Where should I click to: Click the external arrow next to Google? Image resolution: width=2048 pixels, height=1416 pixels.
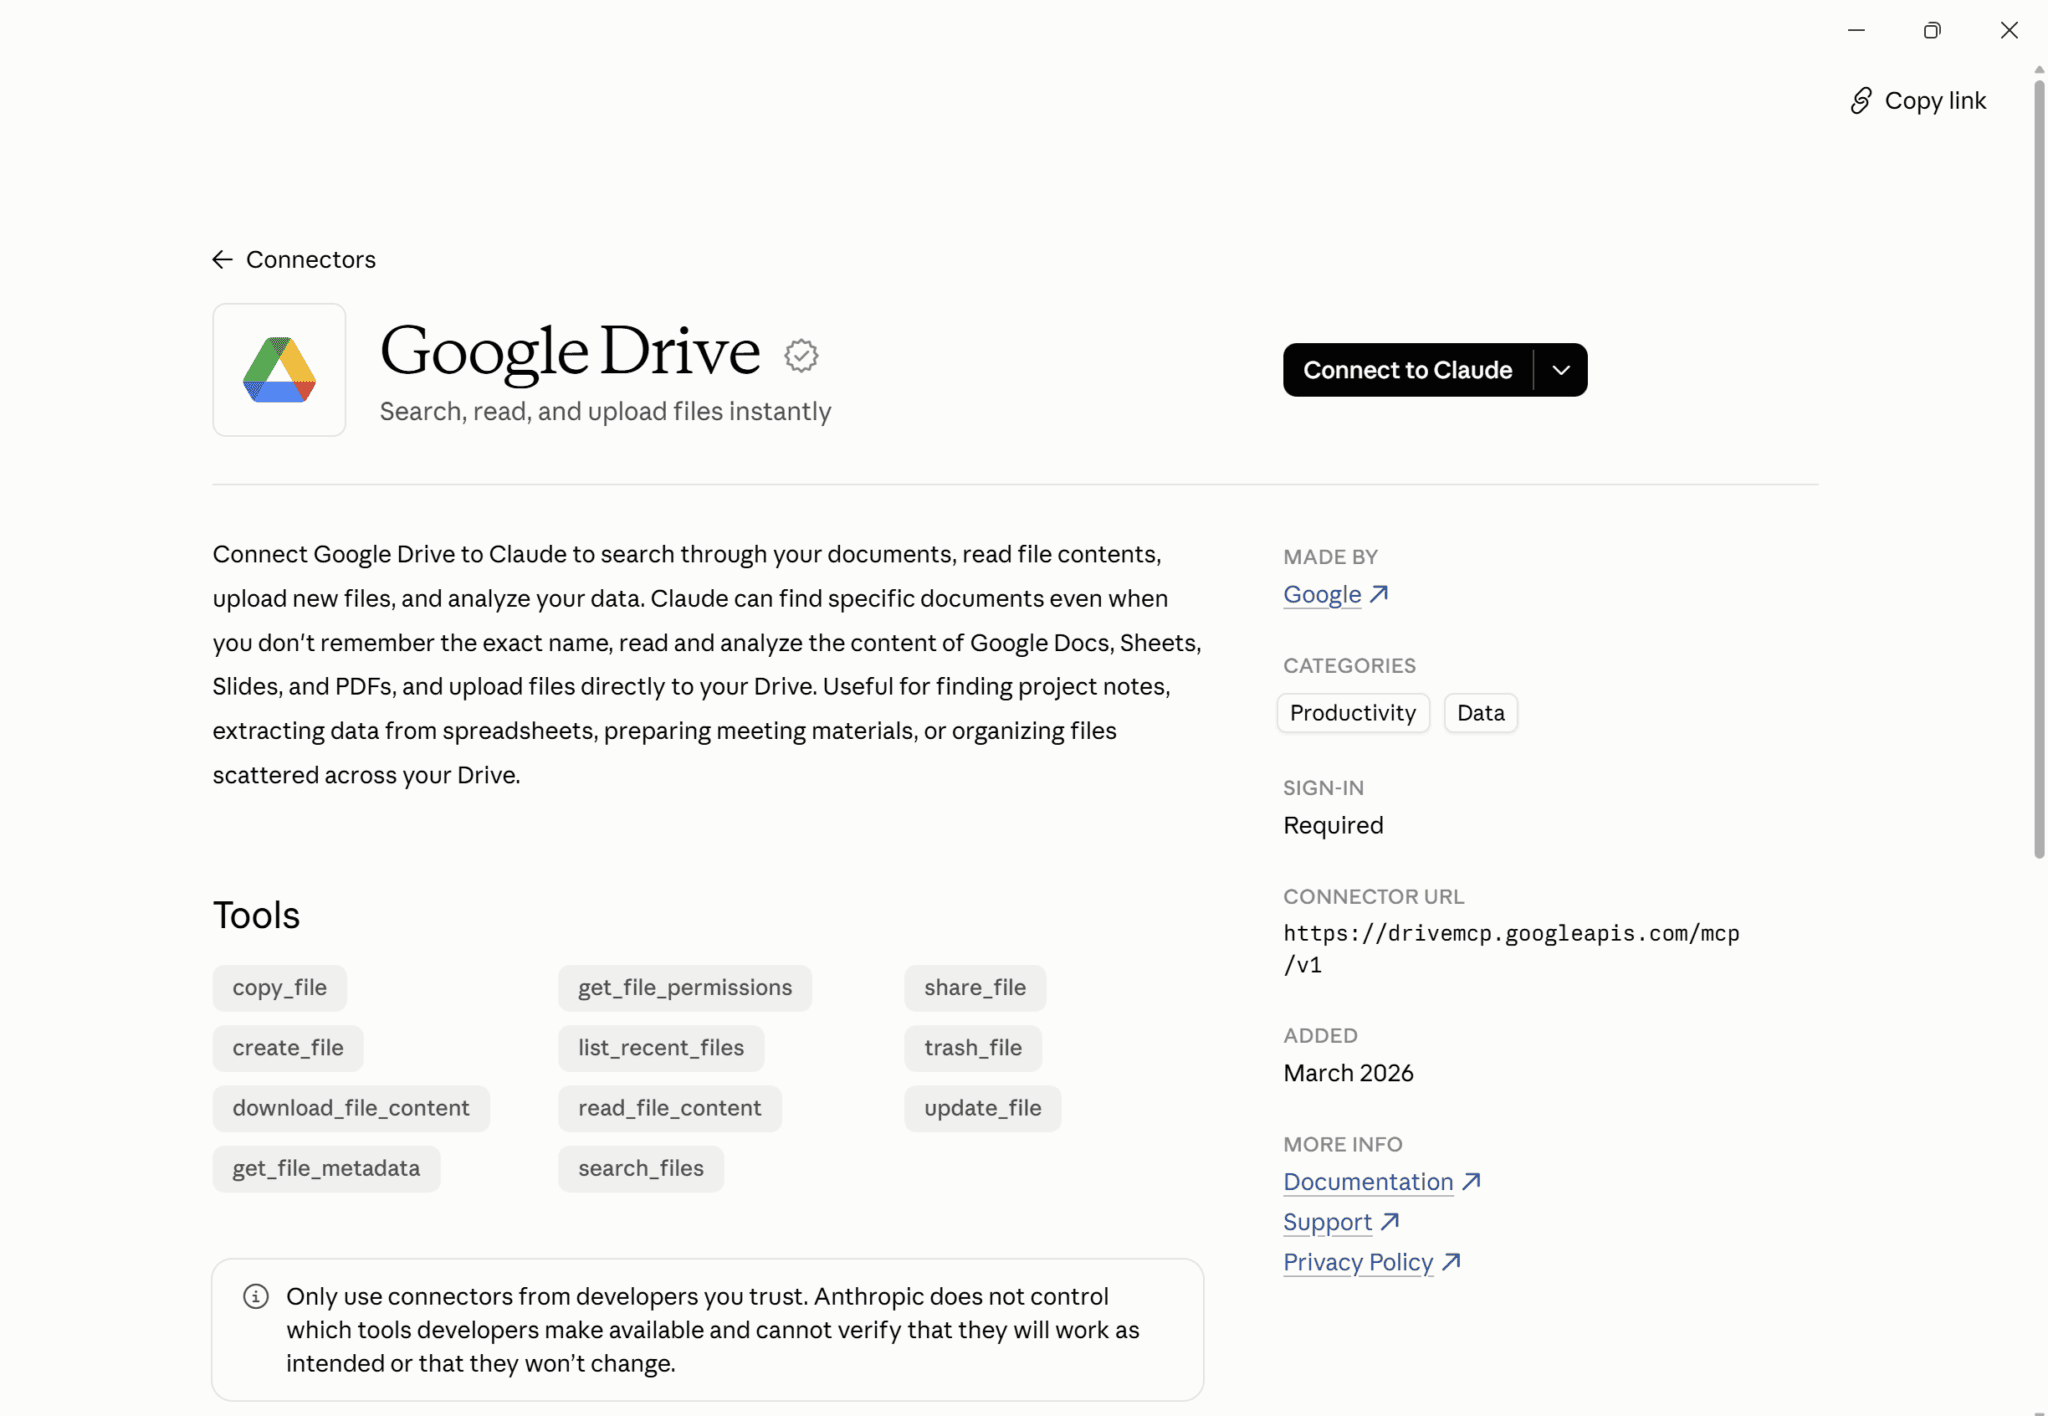(x=1379, y=594)
